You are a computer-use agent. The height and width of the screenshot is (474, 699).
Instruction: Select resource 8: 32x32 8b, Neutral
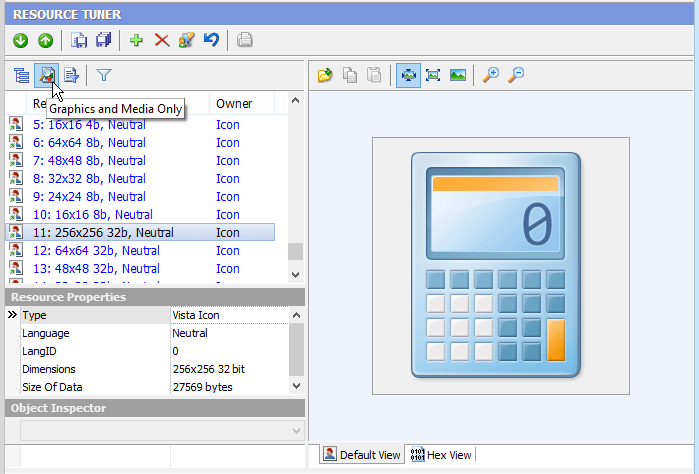(x=140, y=178)
